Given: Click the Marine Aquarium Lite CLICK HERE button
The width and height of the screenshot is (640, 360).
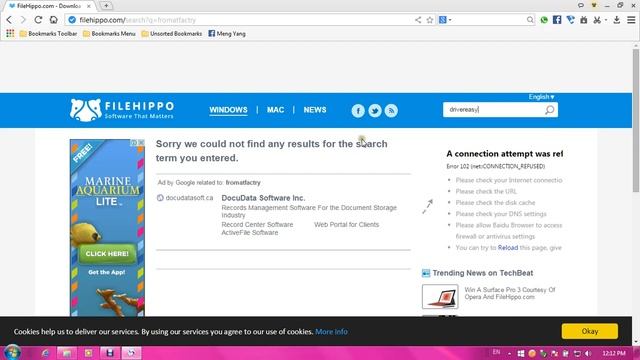Looking at the screenshot, I should (x=107, y=253).
